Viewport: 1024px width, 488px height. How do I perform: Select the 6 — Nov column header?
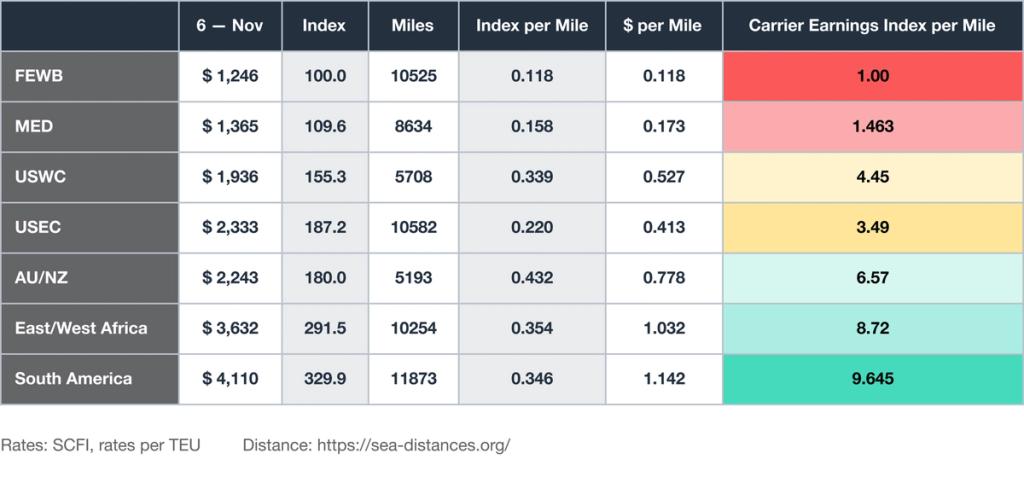[231, 26]
